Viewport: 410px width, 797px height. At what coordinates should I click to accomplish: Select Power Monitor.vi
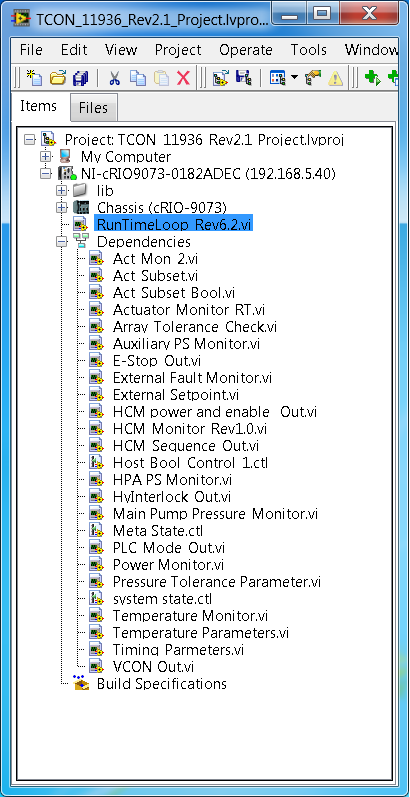pos(168,565)
